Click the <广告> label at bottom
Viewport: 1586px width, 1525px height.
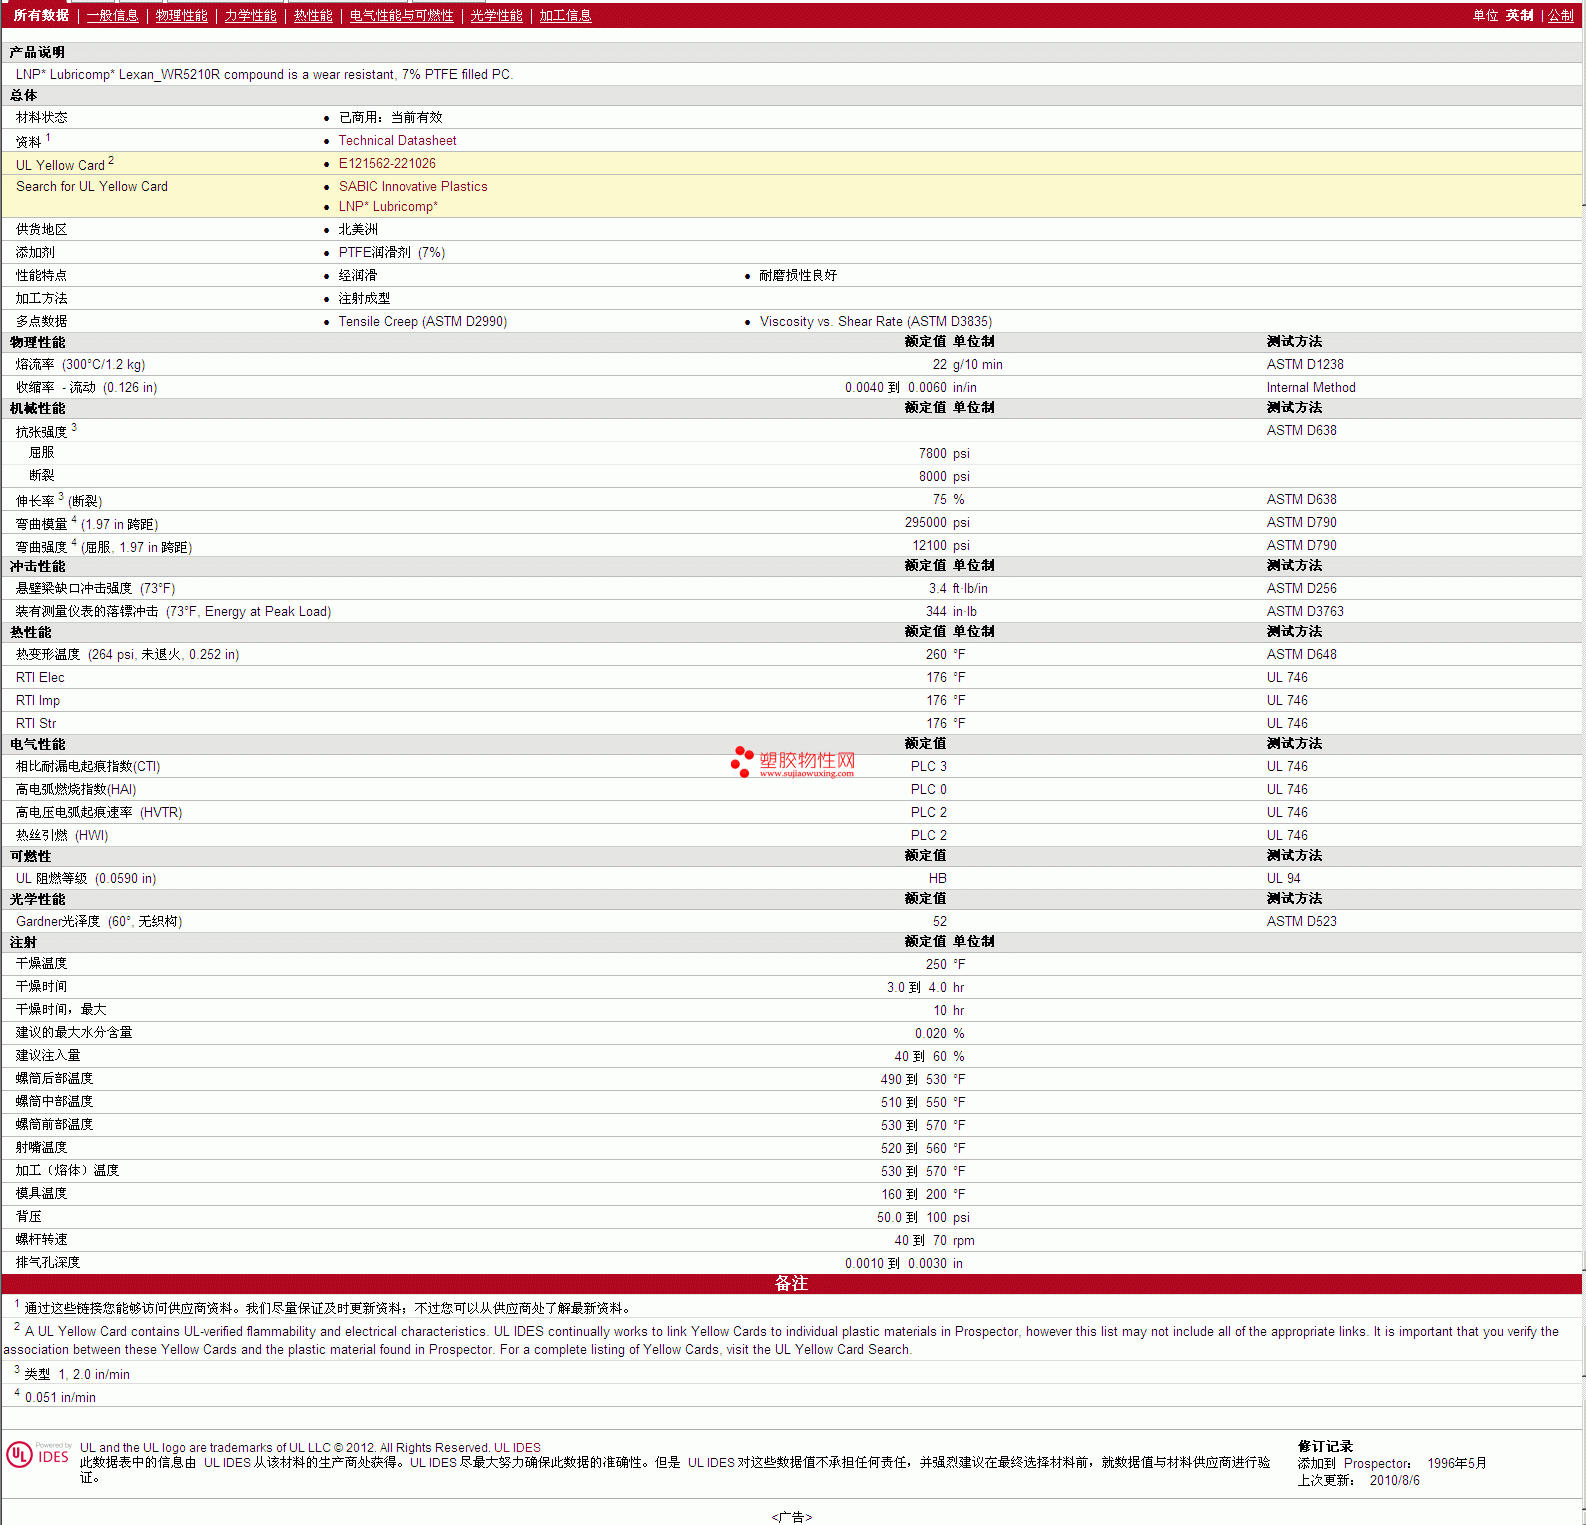792,1518
